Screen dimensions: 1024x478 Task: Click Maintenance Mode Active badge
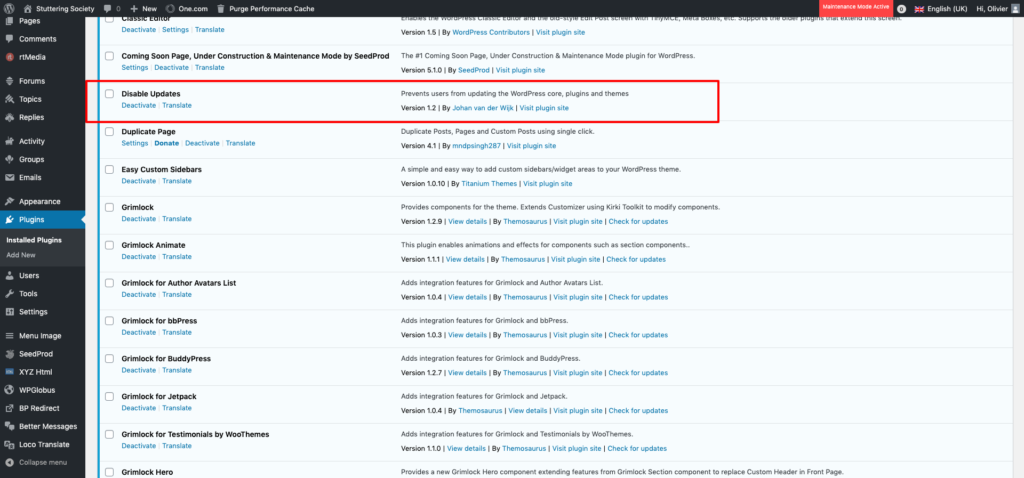point(856,7)
